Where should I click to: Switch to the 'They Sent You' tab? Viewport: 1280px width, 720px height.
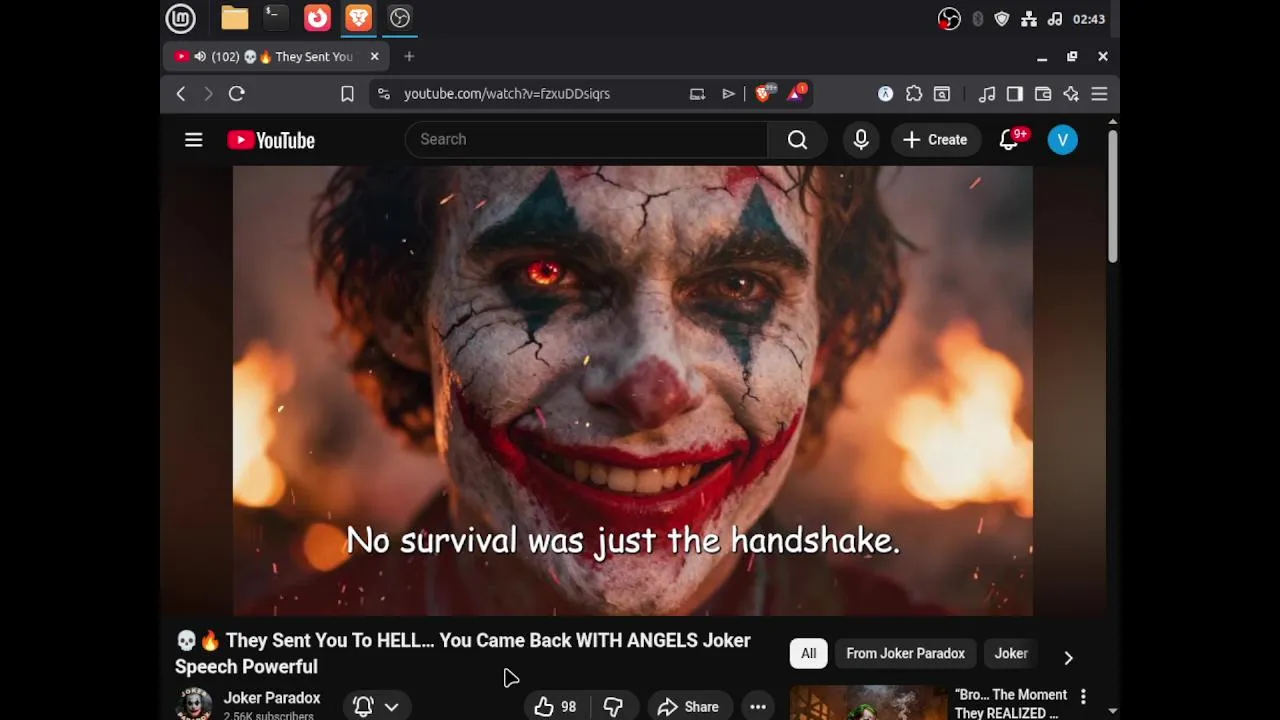[x=276, y=57]
